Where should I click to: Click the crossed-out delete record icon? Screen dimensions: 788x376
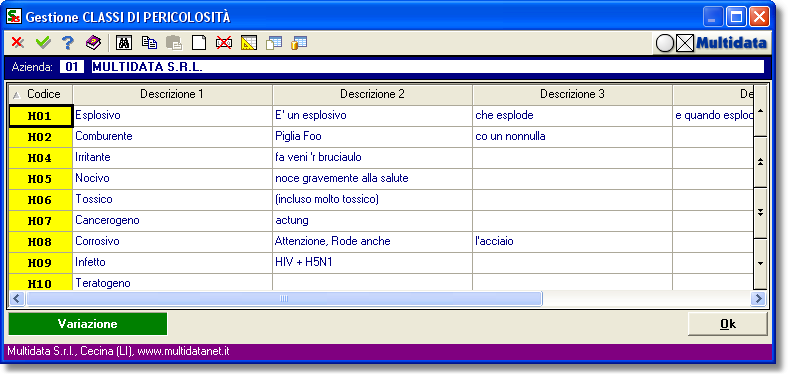pyautogui.click(x=224, y=43)
